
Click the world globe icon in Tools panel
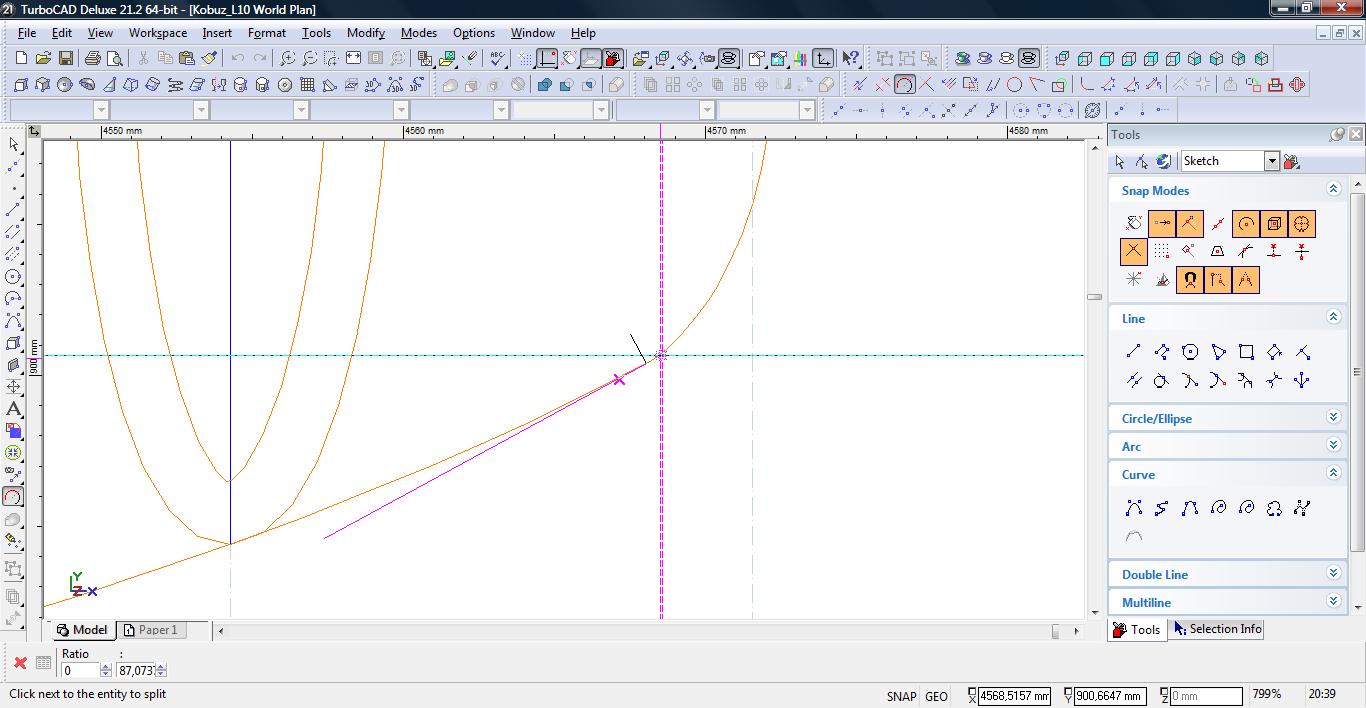click(1163, 161)
